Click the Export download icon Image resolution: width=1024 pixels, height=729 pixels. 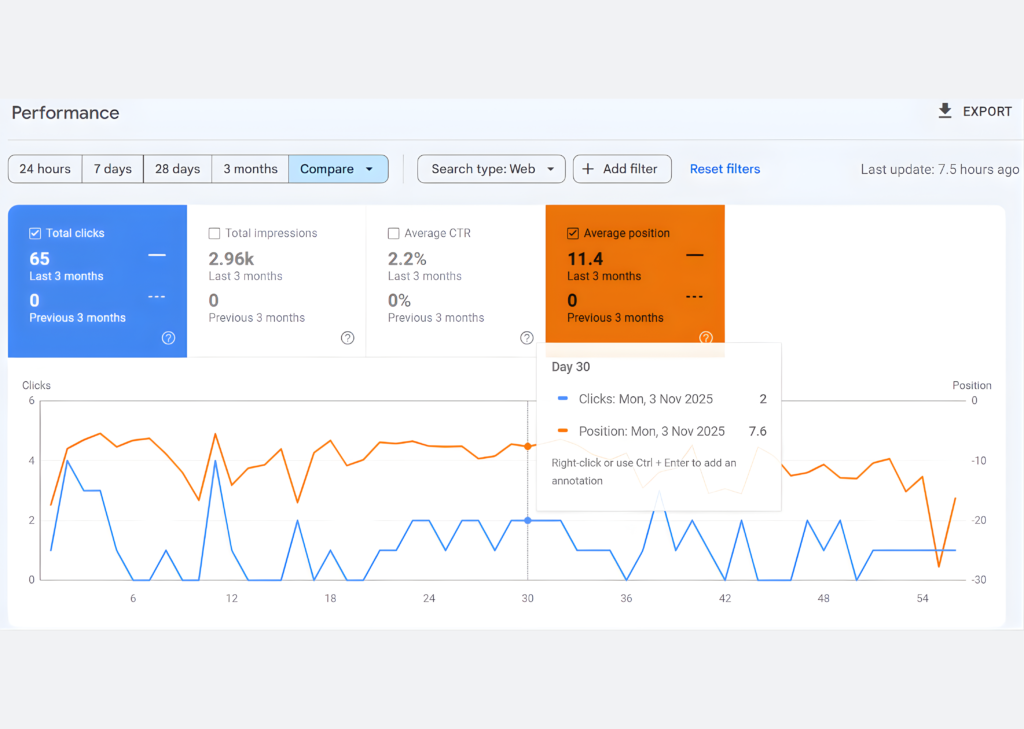click(x=945, y=111)
